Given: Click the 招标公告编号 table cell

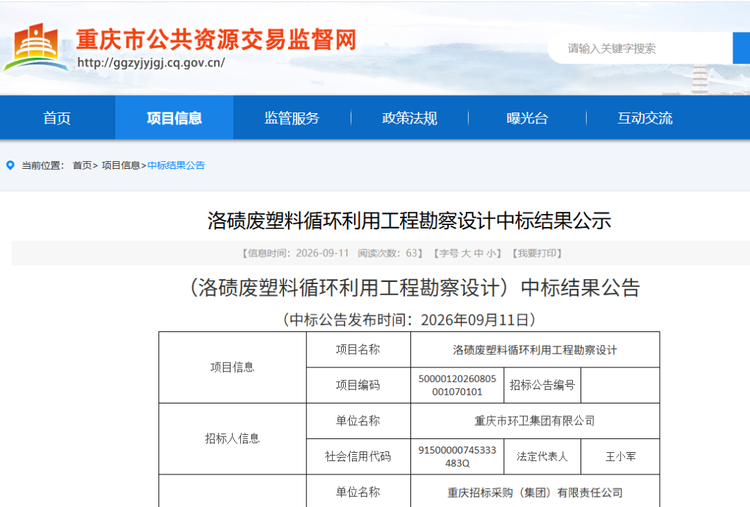Looking at the screenshot, I should (542, 386).
